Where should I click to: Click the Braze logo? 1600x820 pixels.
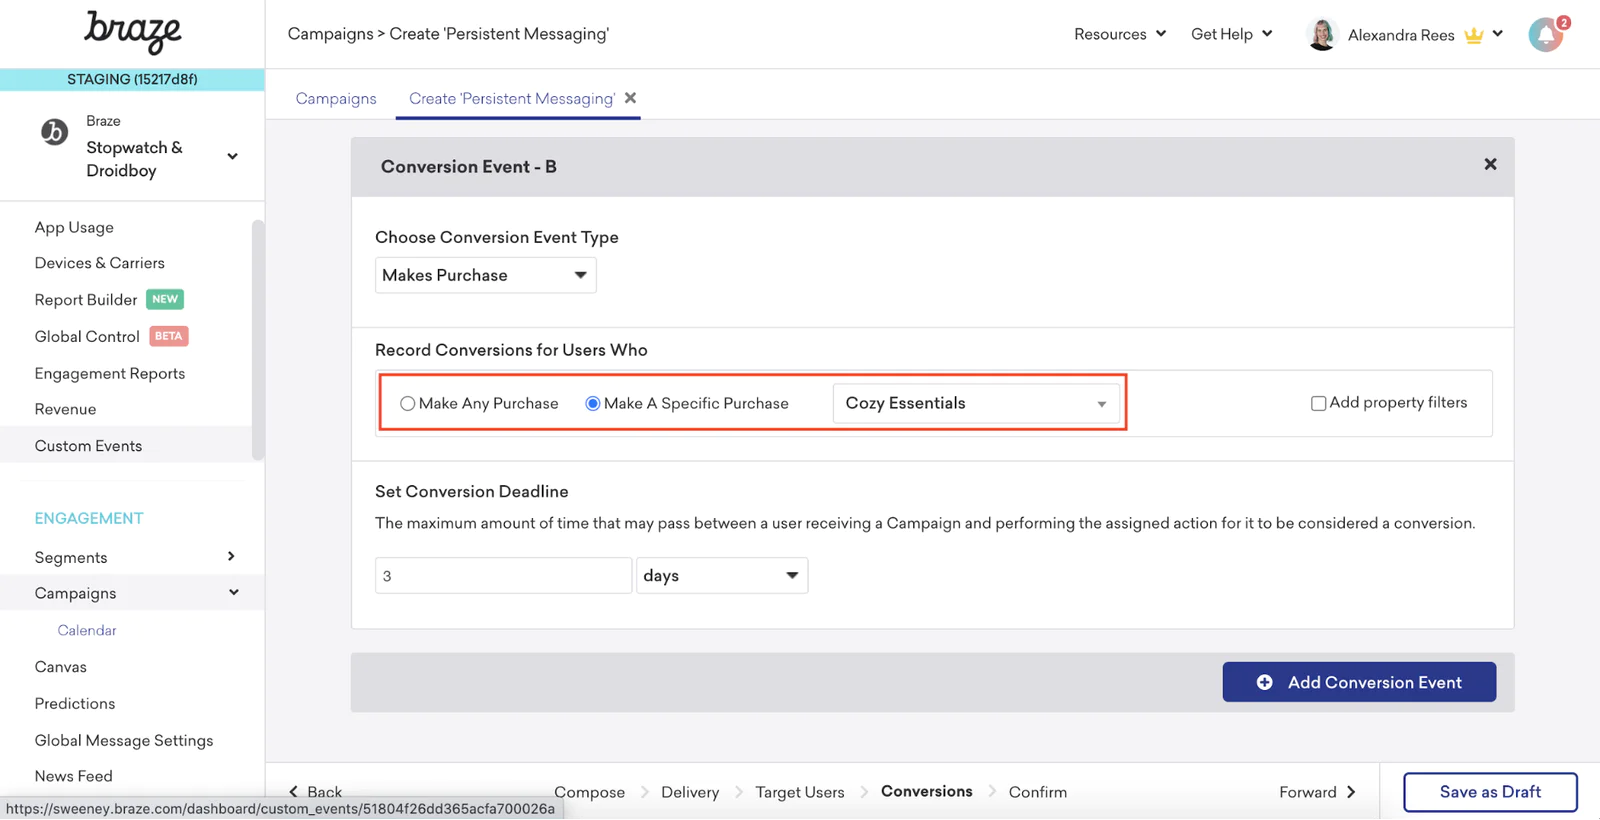[132, 32]
